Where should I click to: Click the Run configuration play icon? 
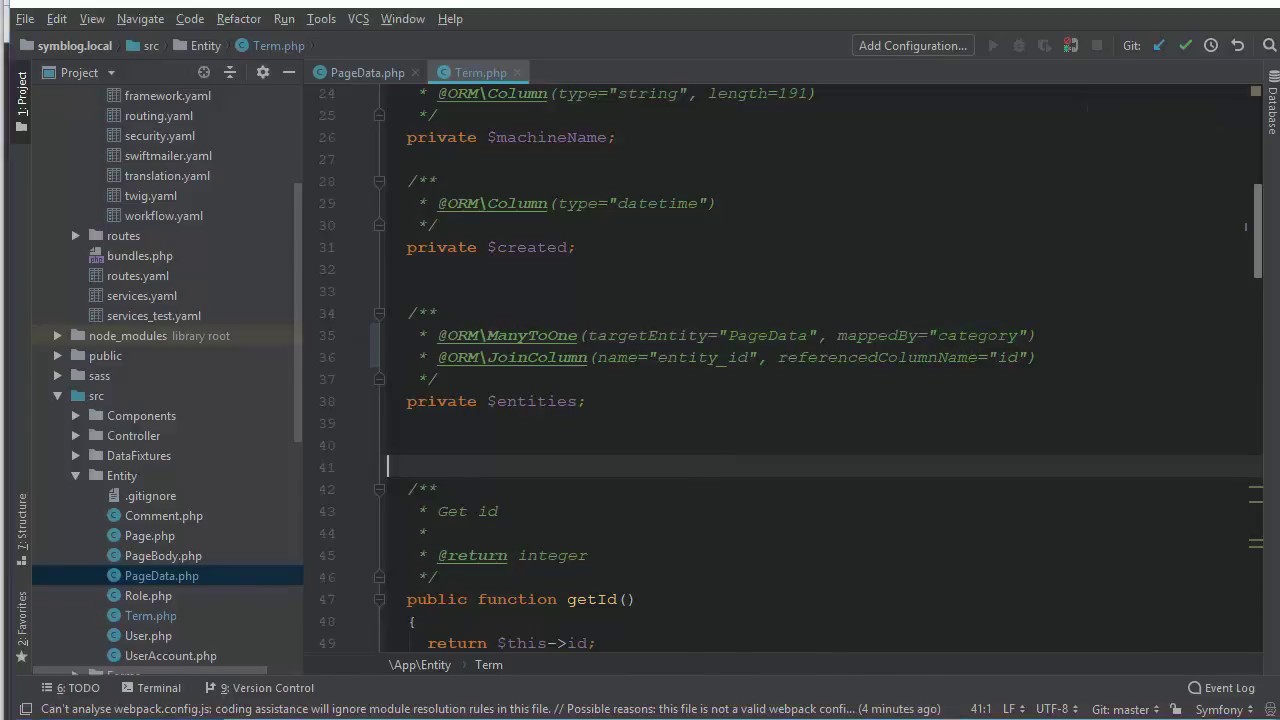[x=993, y=45]
